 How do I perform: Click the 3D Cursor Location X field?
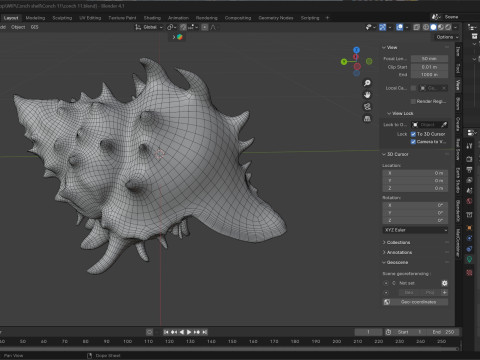pyautogui.click(x=415, y=173)
